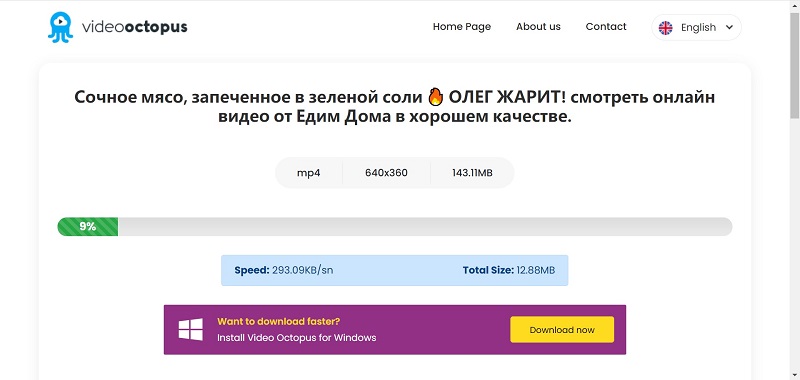Click the chevron arrow beside English

coord(729,28)
